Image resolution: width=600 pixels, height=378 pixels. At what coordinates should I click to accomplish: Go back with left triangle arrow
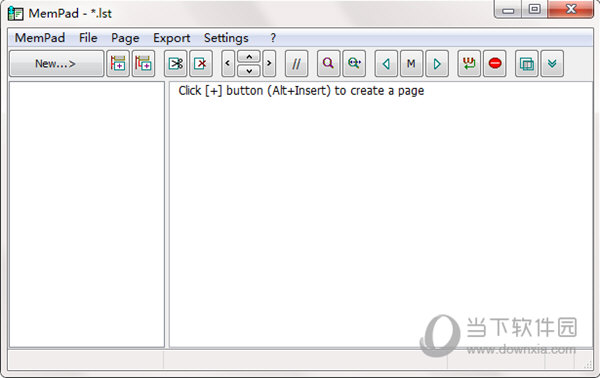tap(386, 64)
